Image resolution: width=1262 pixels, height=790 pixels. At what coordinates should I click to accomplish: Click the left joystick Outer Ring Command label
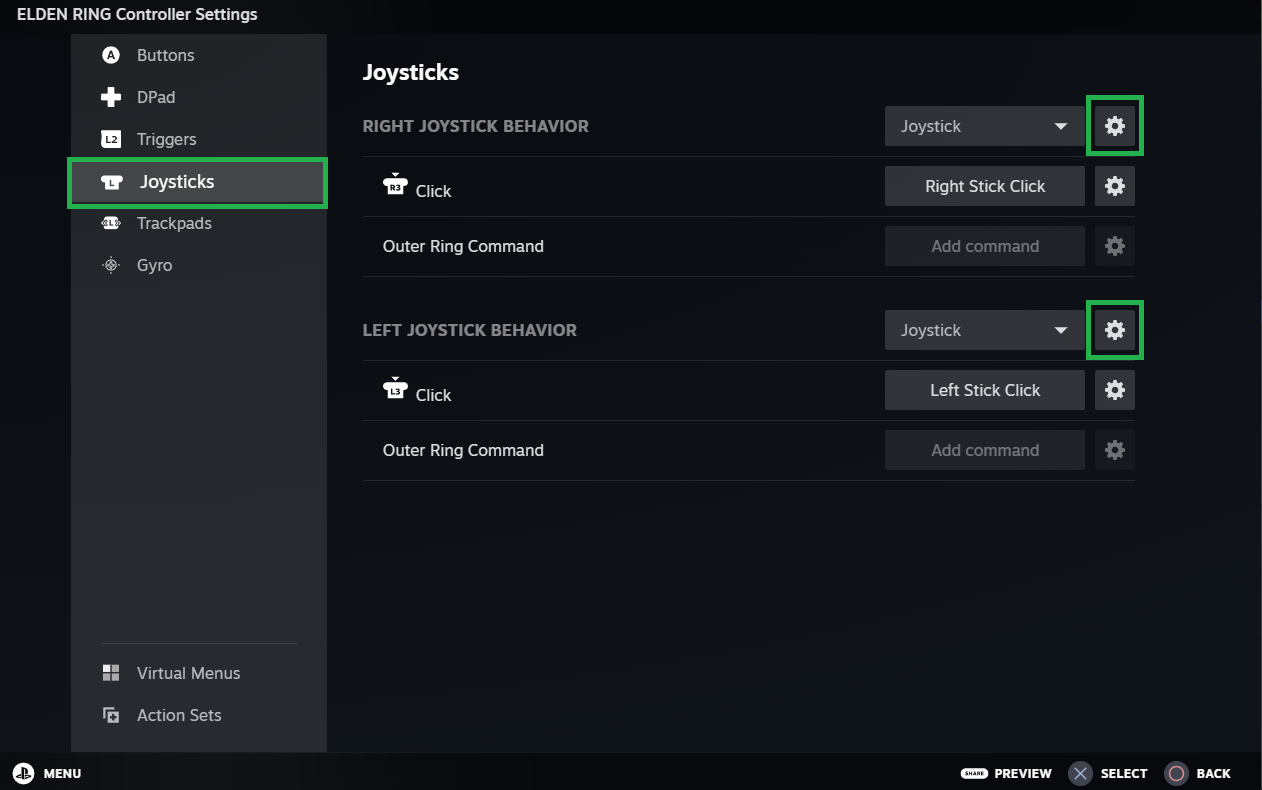463,450
